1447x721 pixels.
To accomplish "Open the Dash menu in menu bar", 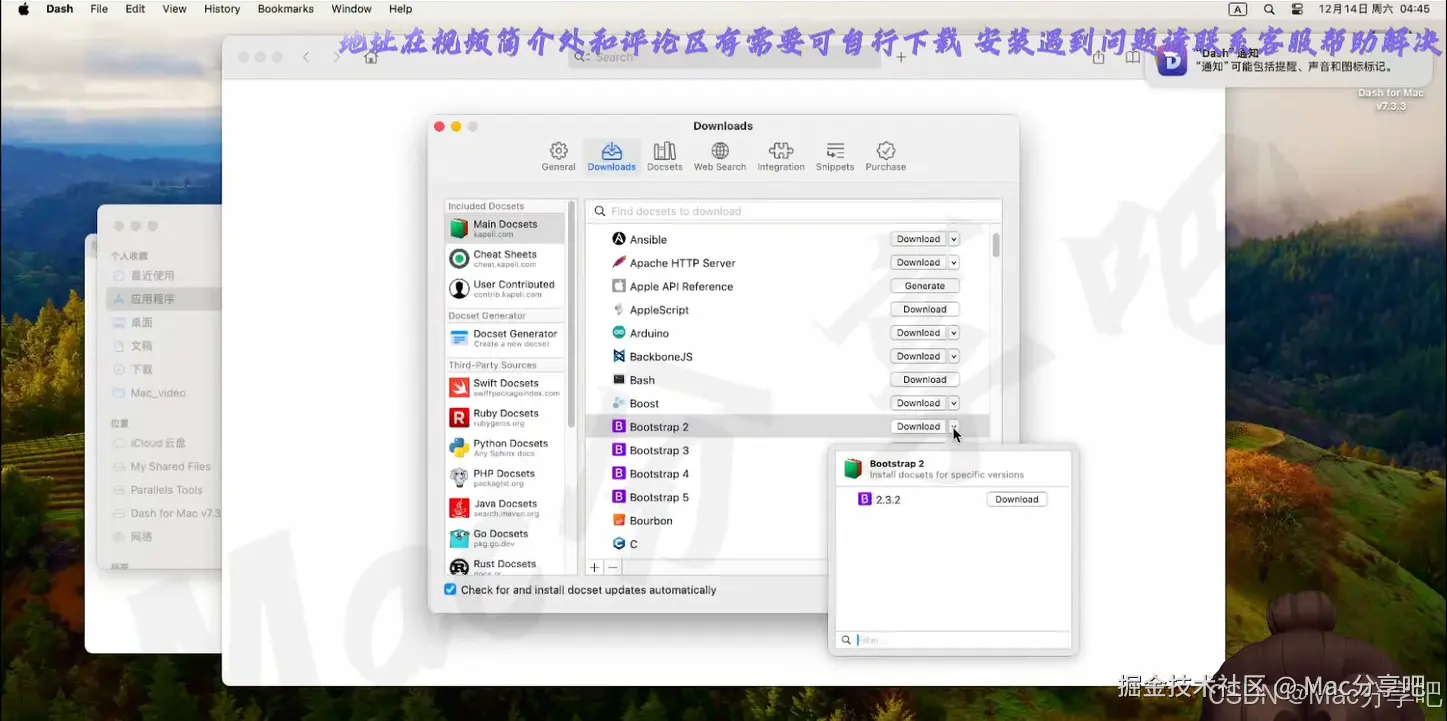I will (60, 9).
